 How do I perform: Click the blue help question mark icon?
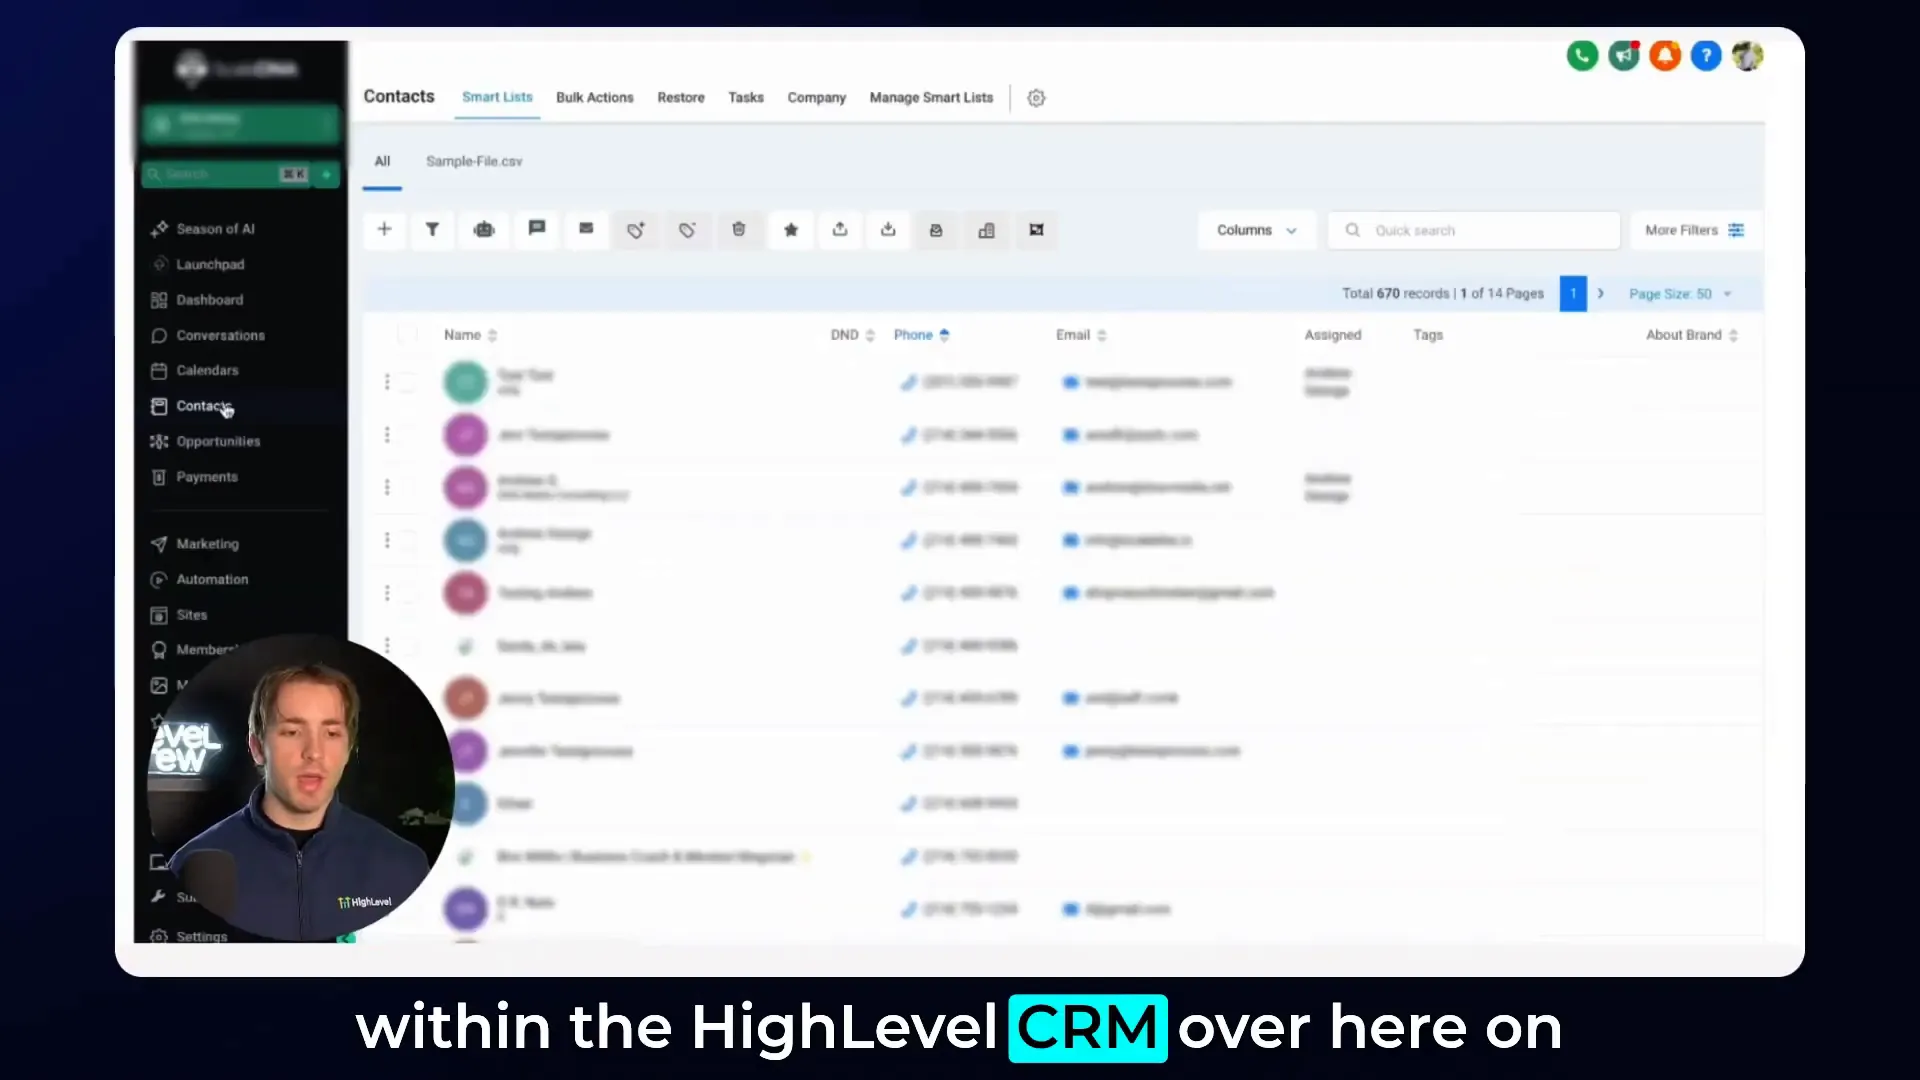click(1706, 56)
